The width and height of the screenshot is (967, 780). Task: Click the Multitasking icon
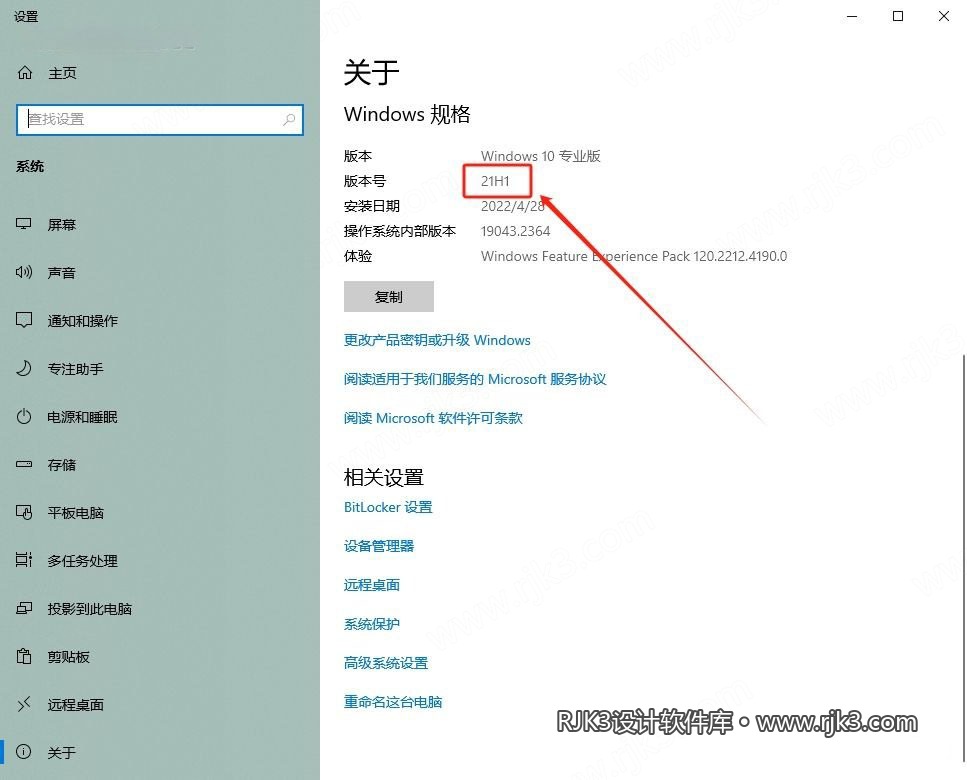[23, 560]
